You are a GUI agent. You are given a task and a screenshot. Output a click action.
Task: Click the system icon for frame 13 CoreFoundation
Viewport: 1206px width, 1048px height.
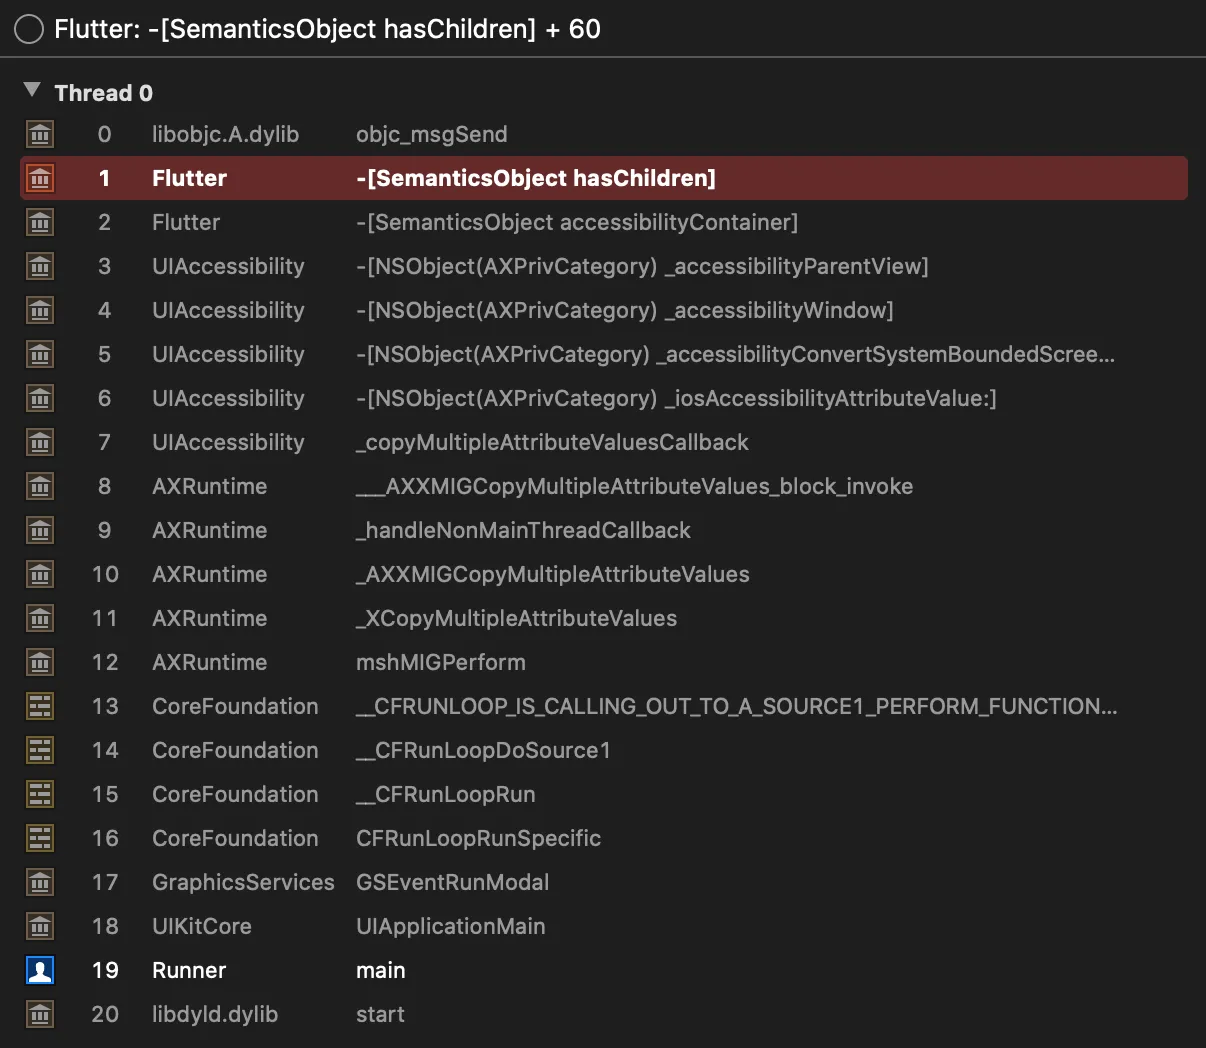coord(40,706)
